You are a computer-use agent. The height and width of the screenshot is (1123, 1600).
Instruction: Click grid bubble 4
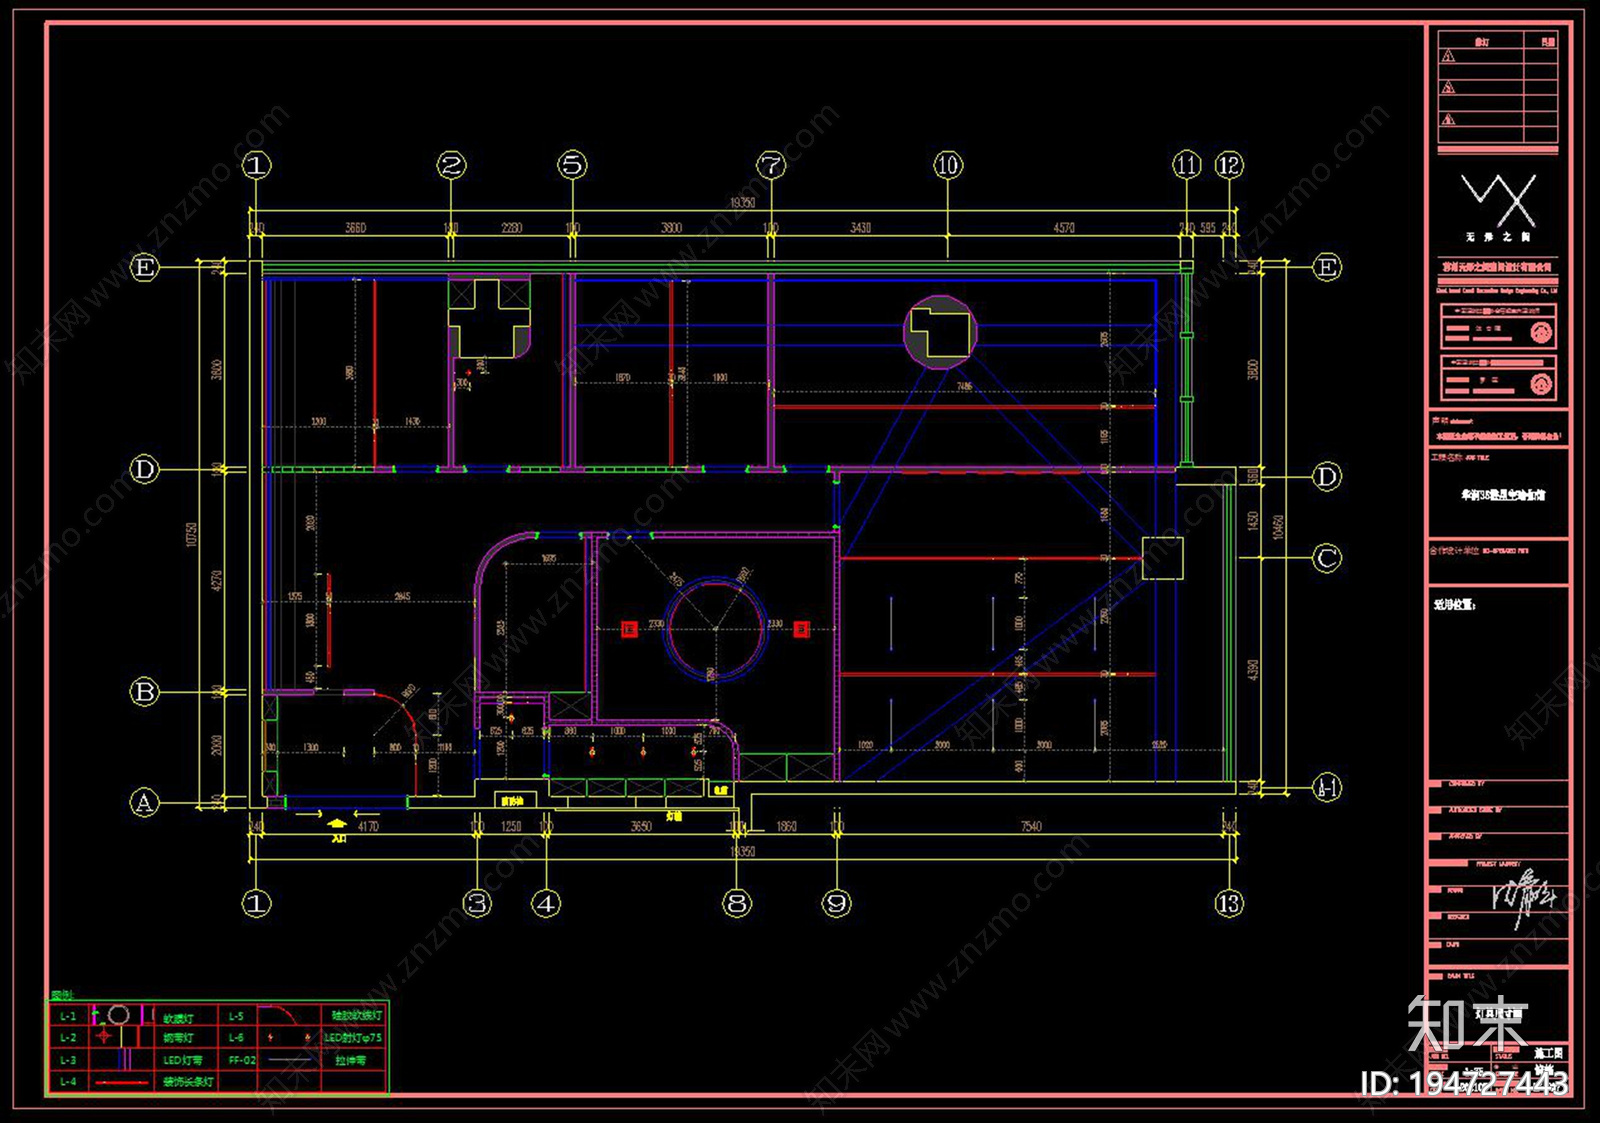click(x=546, y=904)
